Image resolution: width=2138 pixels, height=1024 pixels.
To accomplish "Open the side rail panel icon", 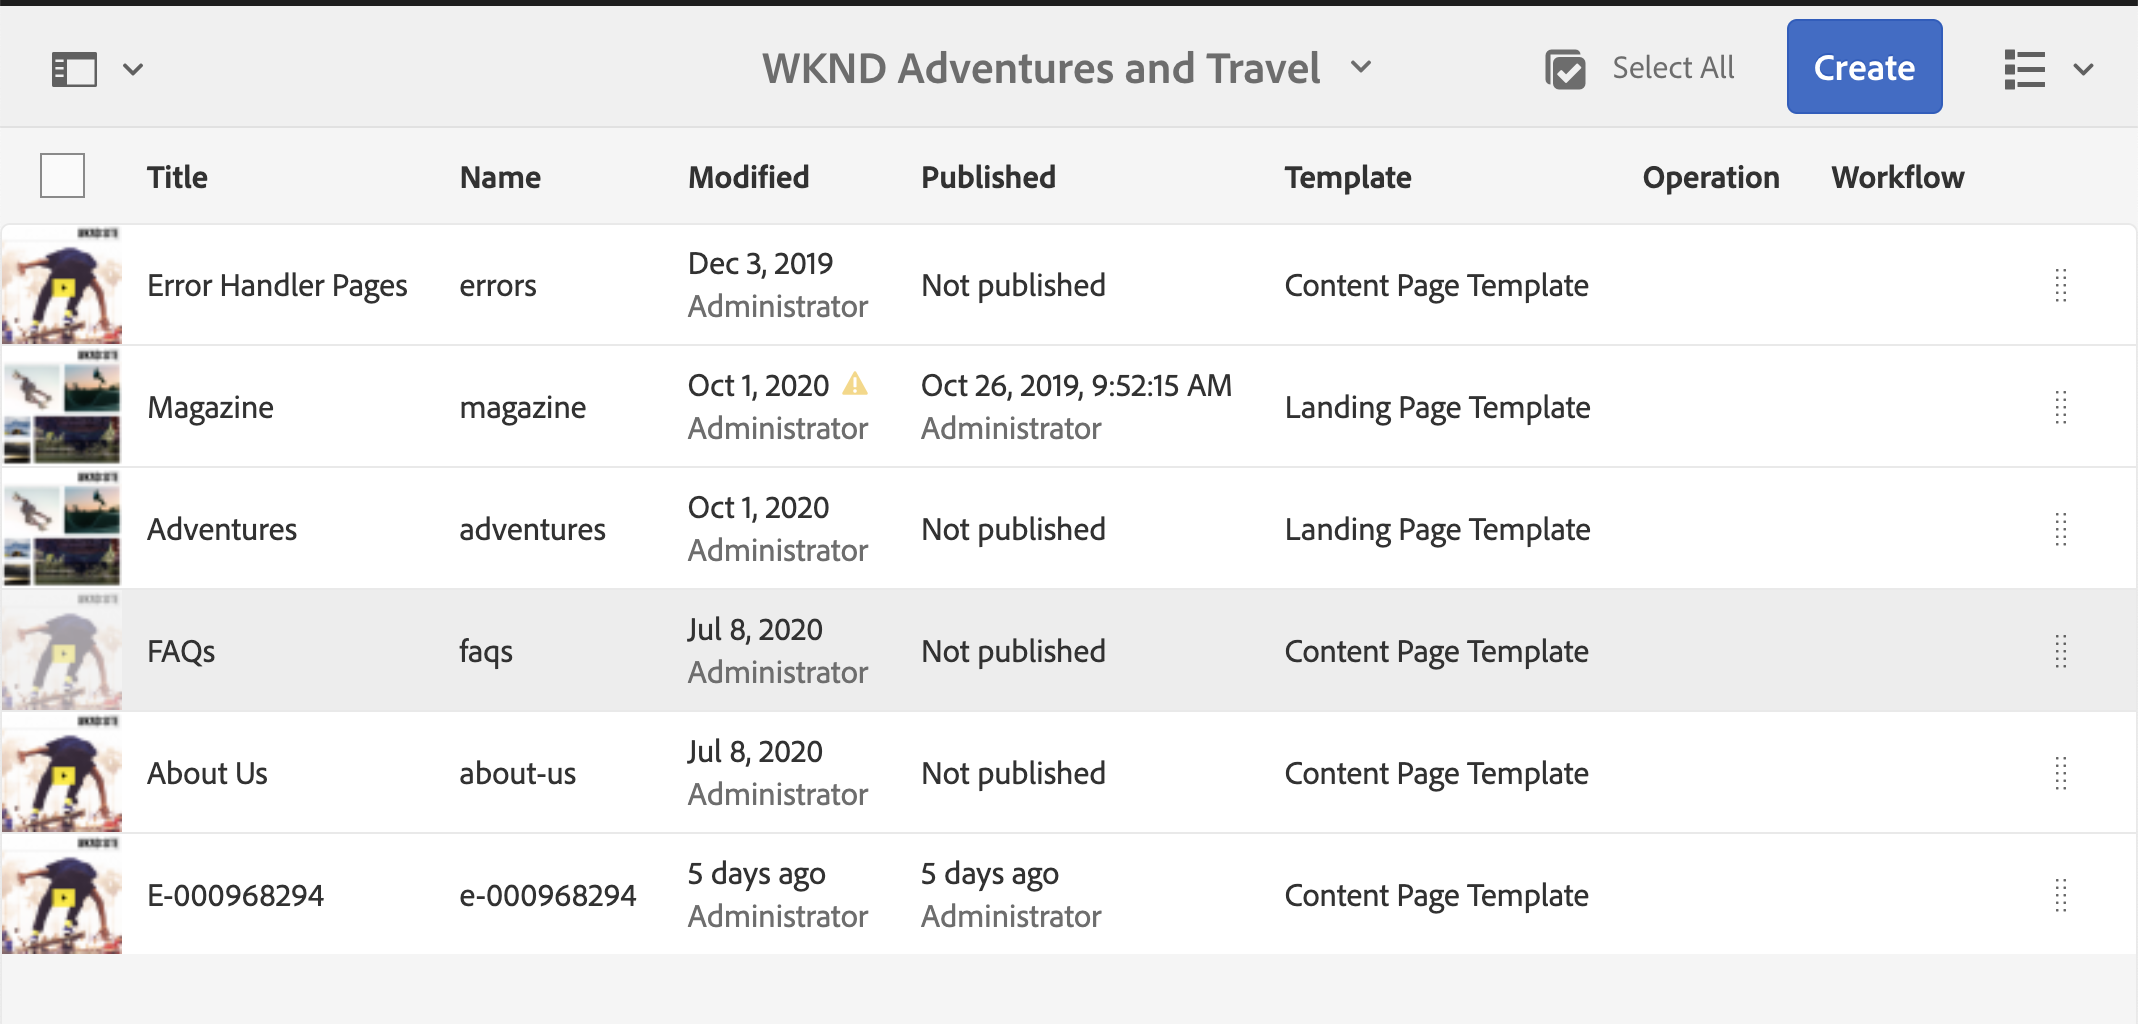I will coord(74,69).
